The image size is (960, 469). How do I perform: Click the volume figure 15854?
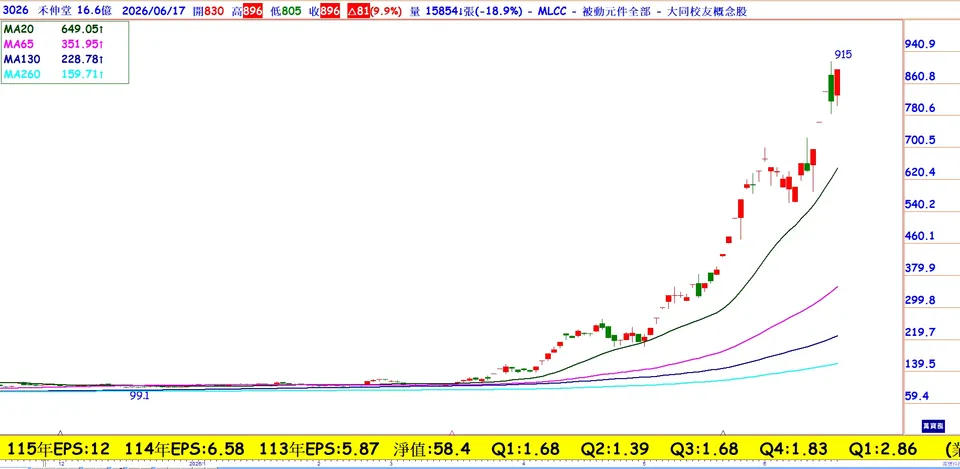[442, 11]
